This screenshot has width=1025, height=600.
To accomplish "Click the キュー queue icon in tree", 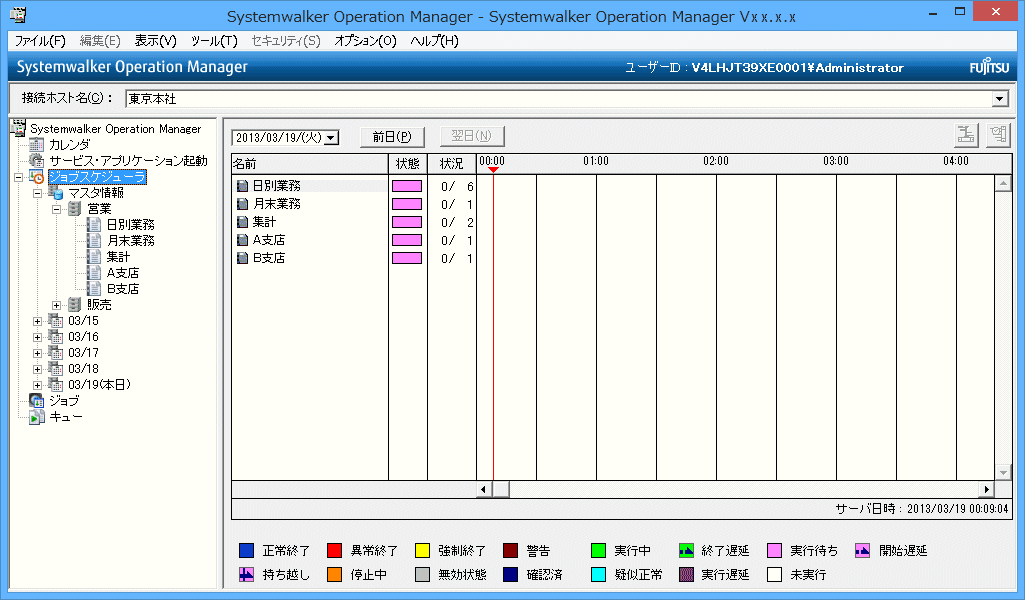I will point(37,417).
